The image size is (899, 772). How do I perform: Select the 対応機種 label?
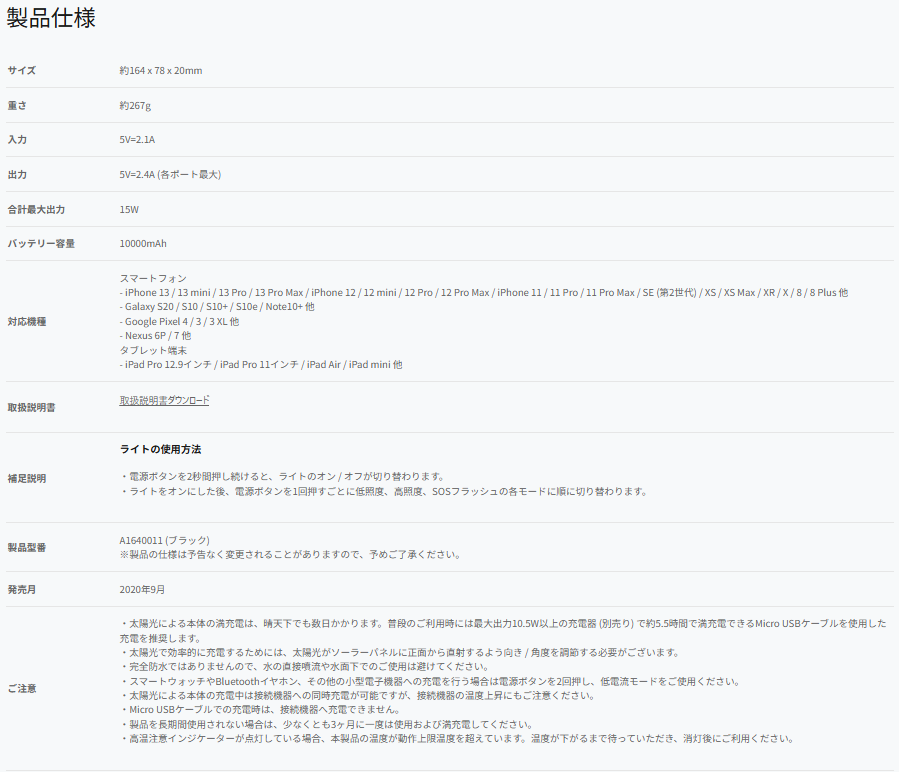point(27,322)
